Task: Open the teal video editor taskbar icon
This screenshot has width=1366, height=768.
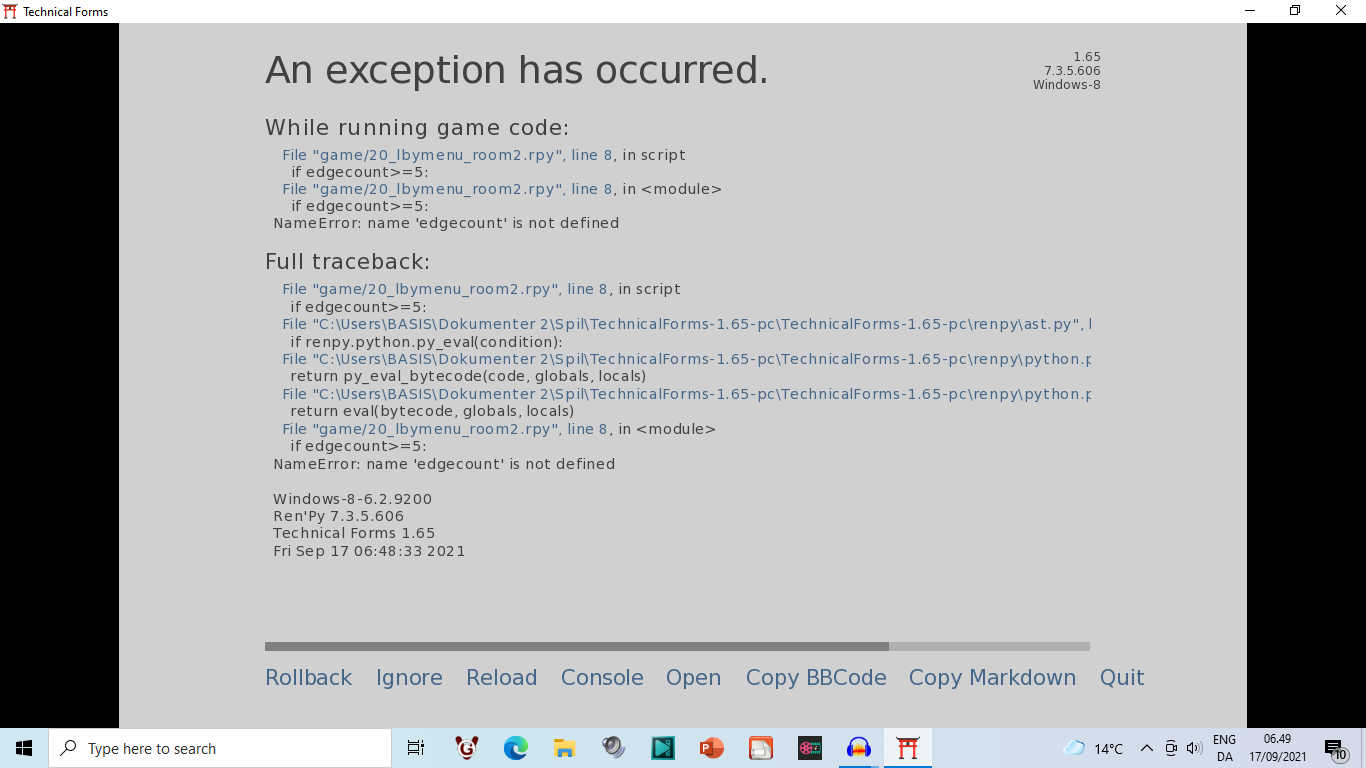Action: click(x=662, y=748)
